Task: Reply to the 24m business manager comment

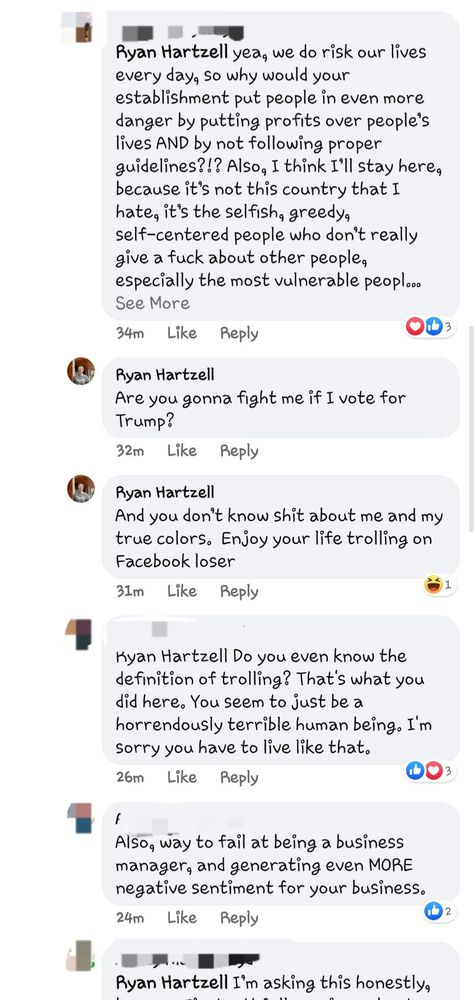Action: click(x=239, y=918)
